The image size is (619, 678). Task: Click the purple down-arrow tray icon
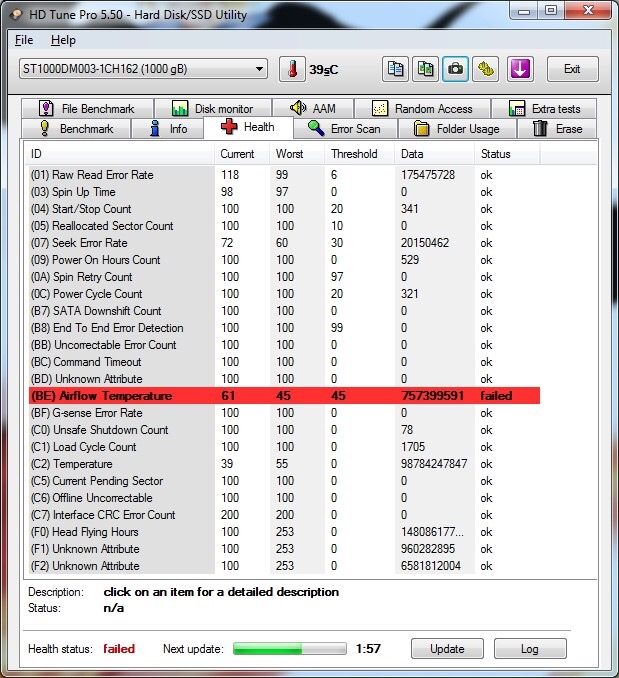[520, 69]
